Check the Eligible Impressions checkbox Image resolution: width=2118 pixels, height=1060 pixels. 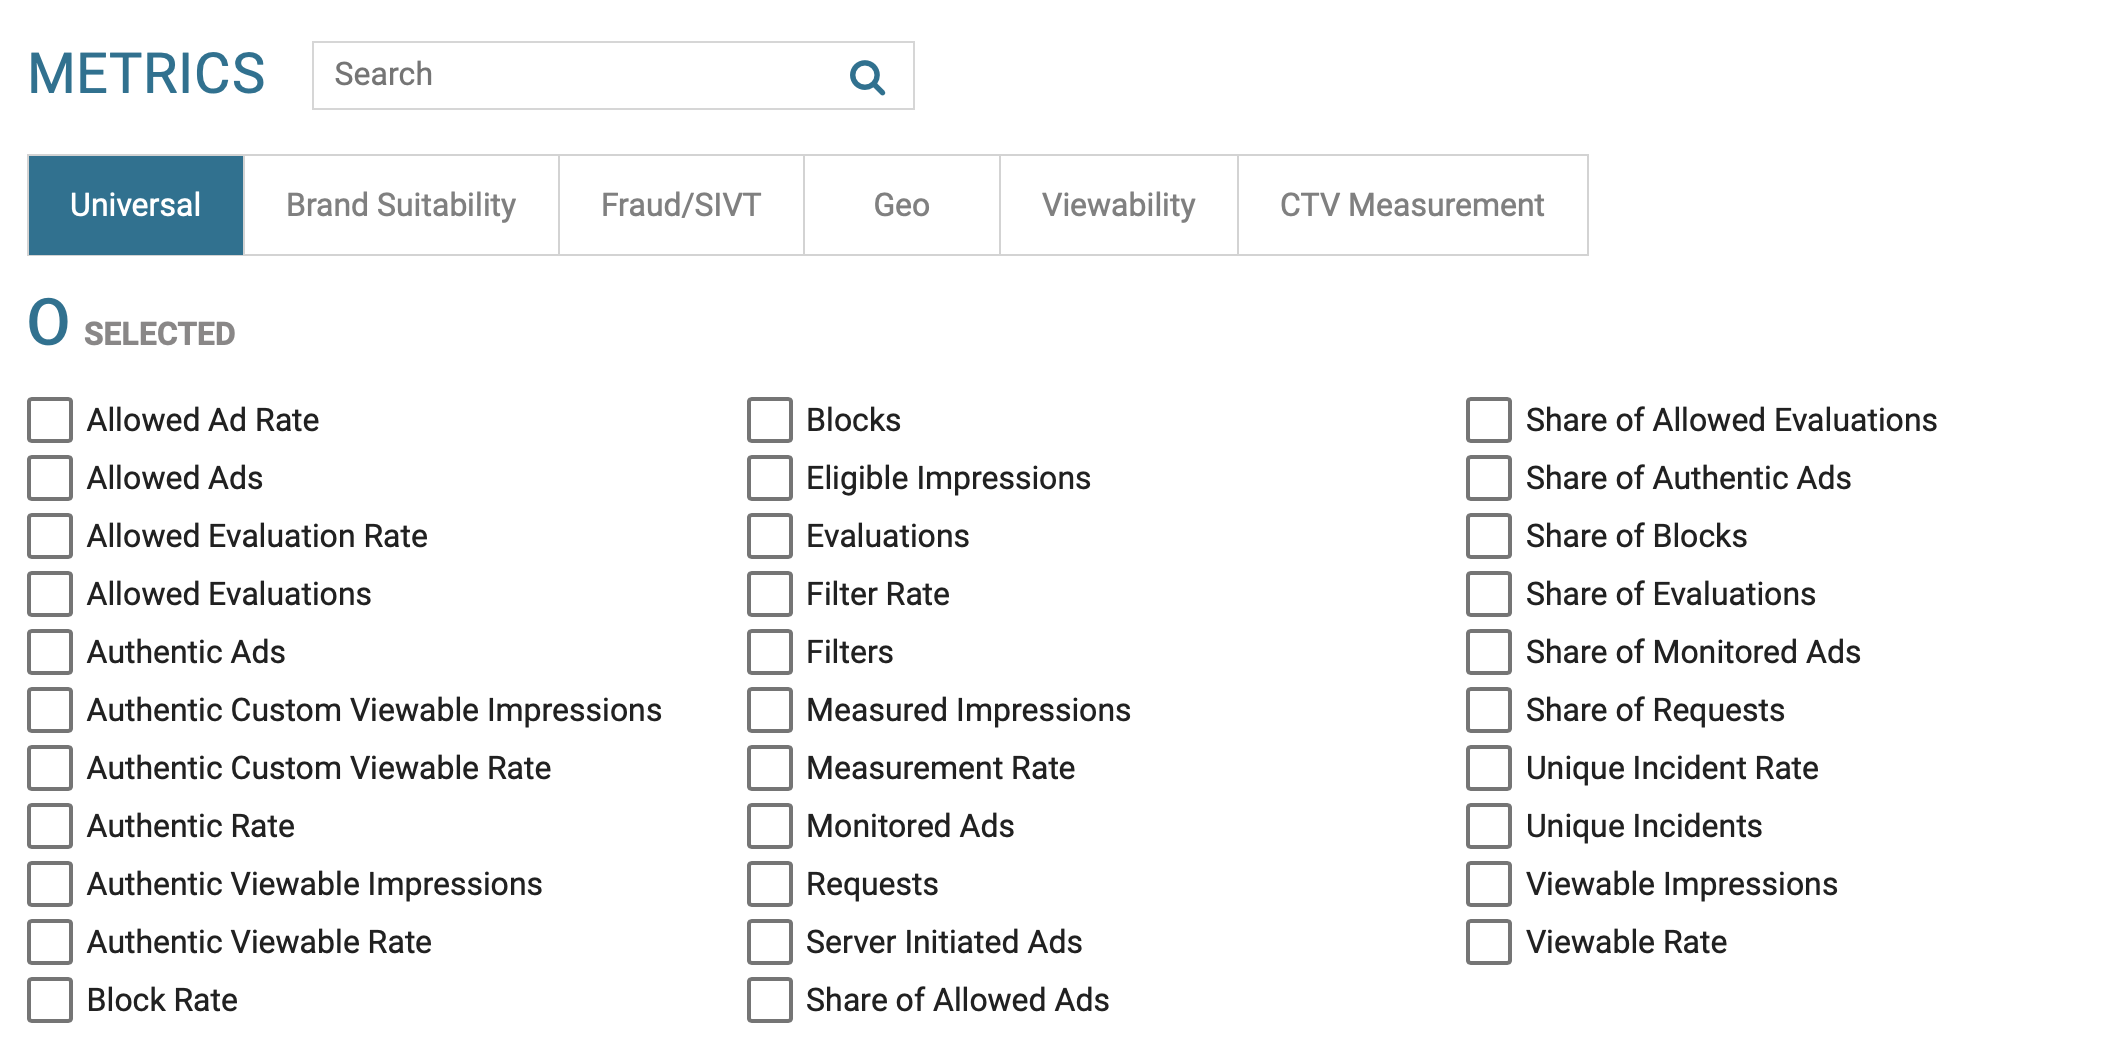[x=770, y=478]
